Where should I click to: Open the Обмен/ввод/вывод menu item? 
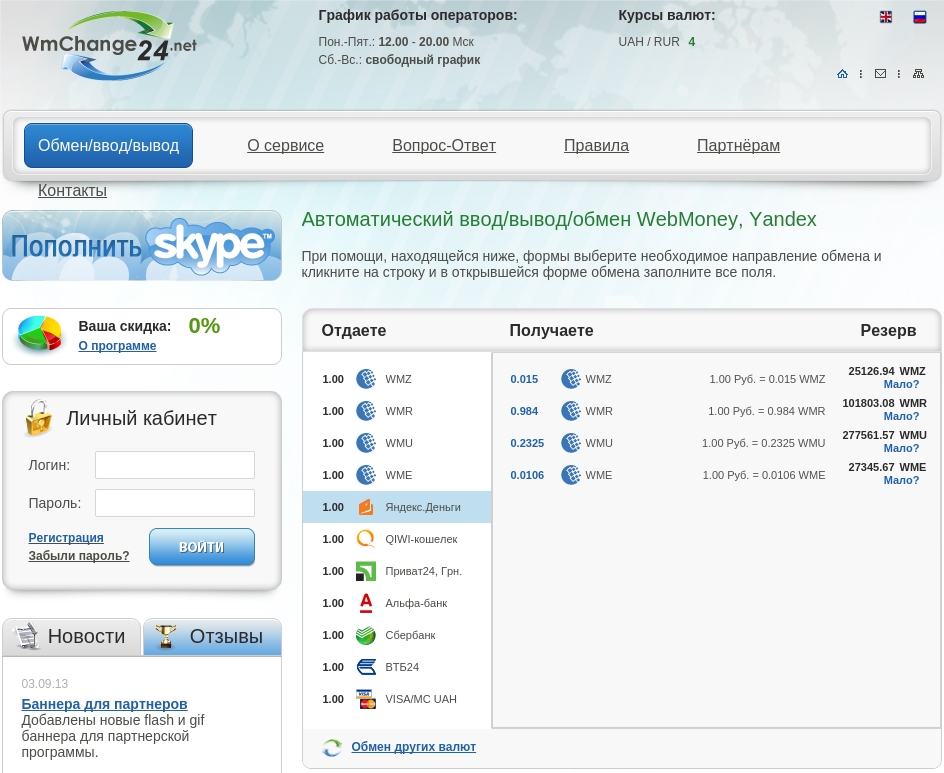(108, 145)
